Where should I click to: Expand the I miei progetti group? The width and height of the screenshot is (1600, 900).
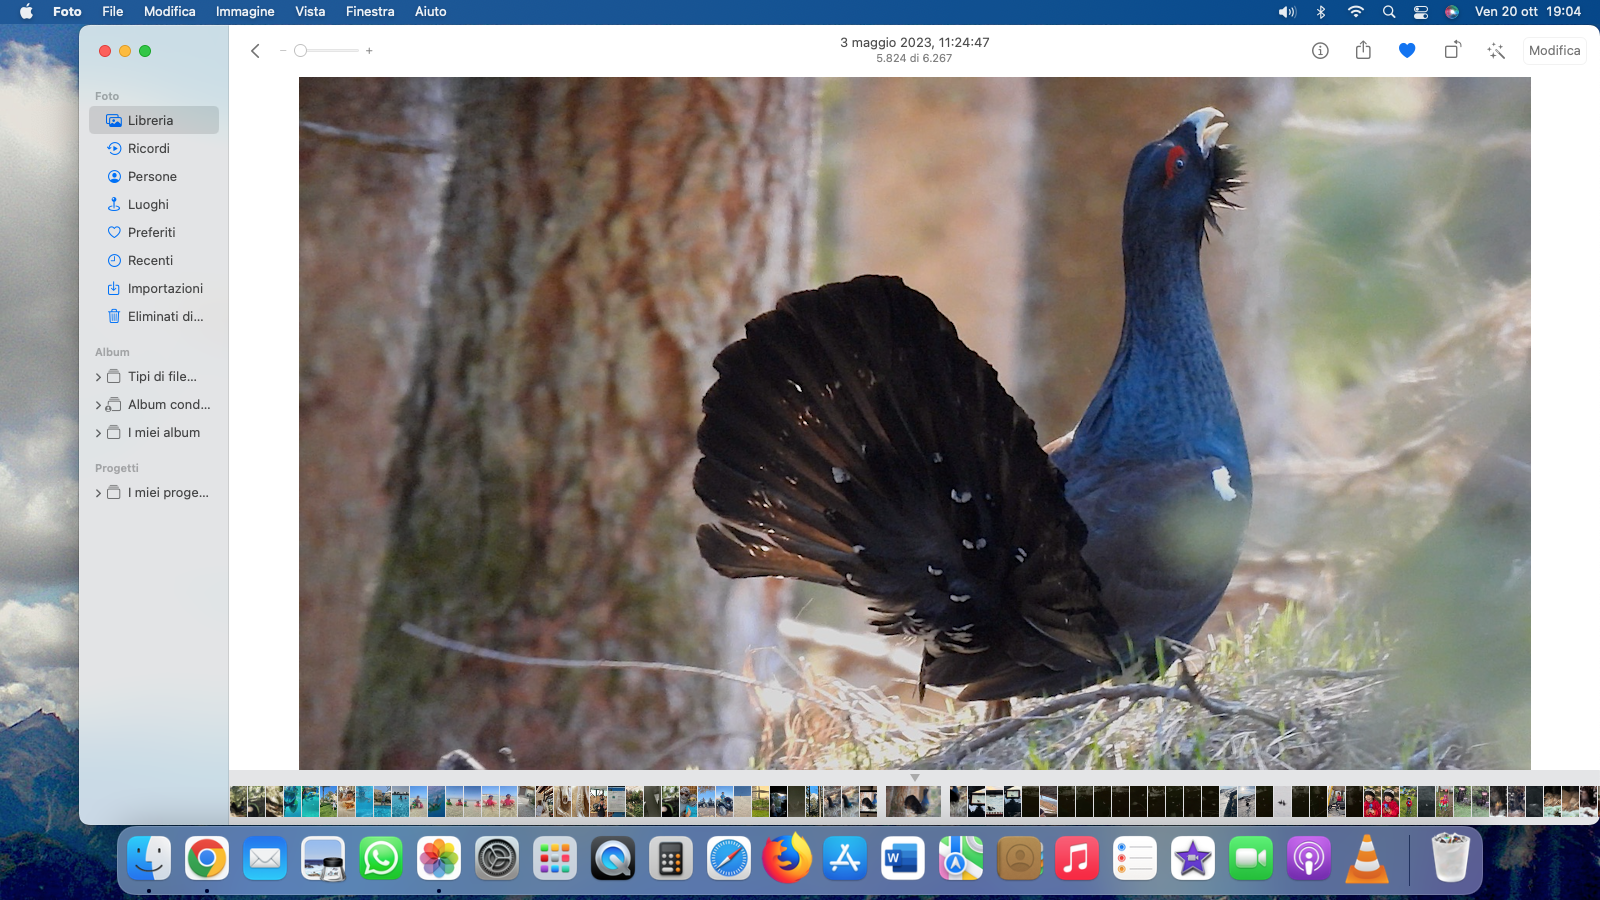[x=98, y=493]
